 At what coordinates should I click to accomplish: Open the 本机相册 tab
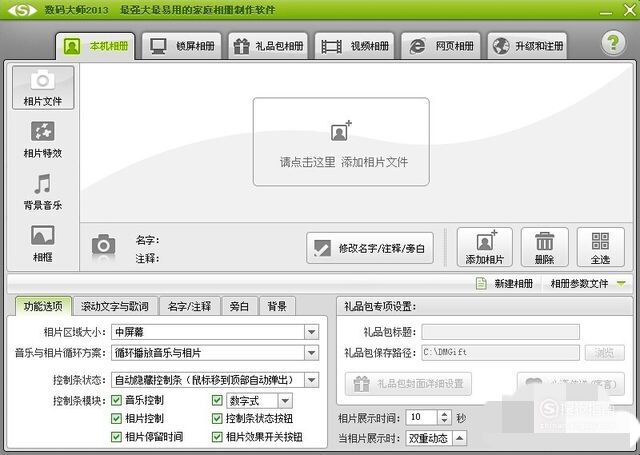click(95, 46)
